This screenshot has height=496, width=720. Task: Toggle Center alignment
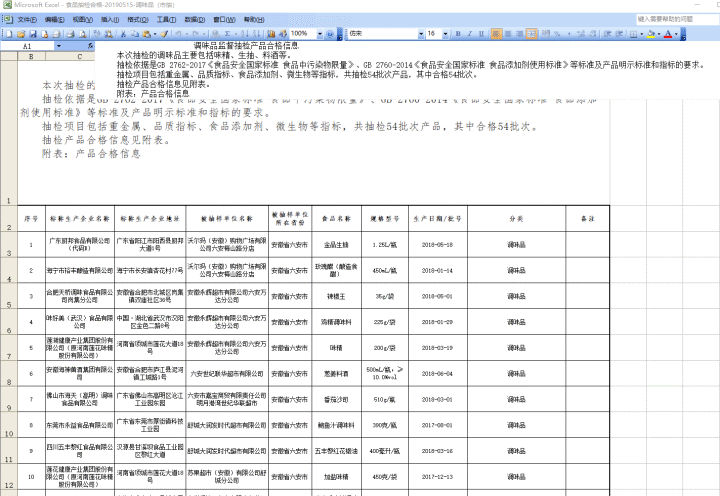(508, 34)
